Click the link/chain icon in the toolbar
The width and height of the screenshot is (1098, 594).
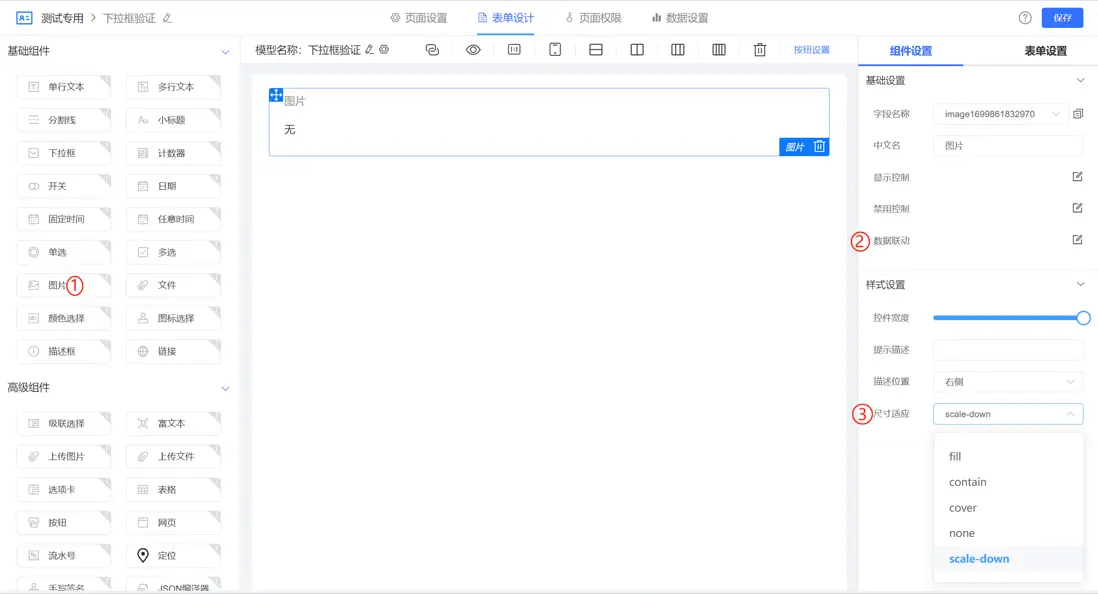coord(432,49)
